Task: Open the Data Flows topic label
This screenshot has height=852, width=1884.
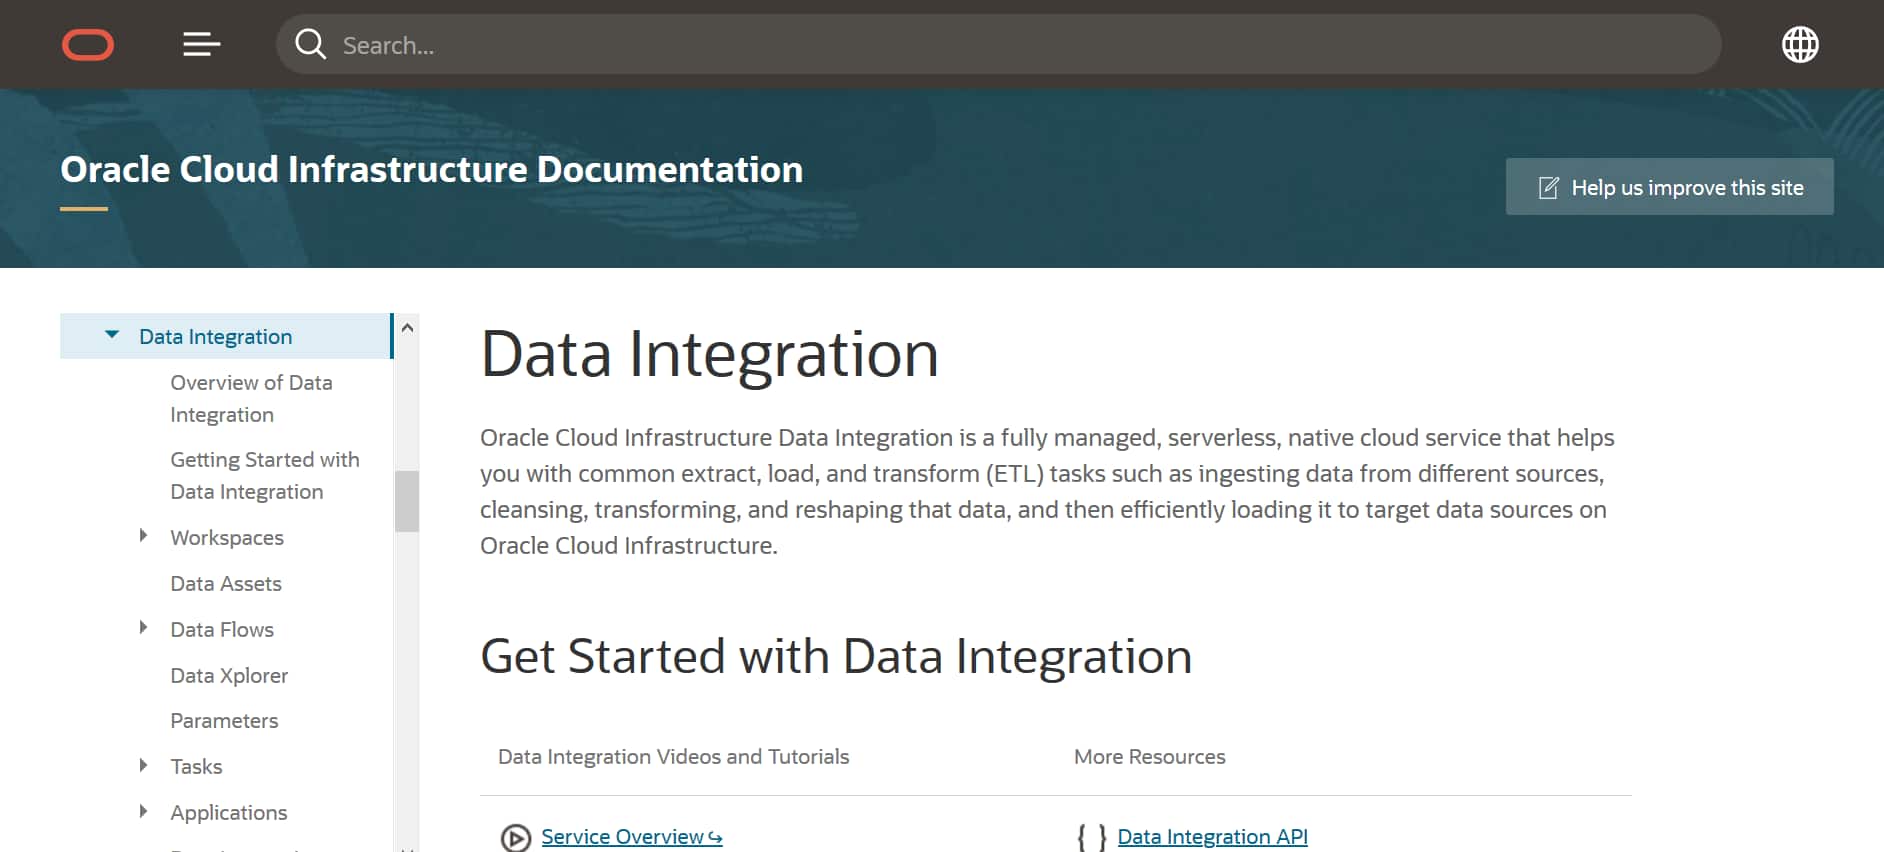Action: pyautogui.click(x=222, y=629)
